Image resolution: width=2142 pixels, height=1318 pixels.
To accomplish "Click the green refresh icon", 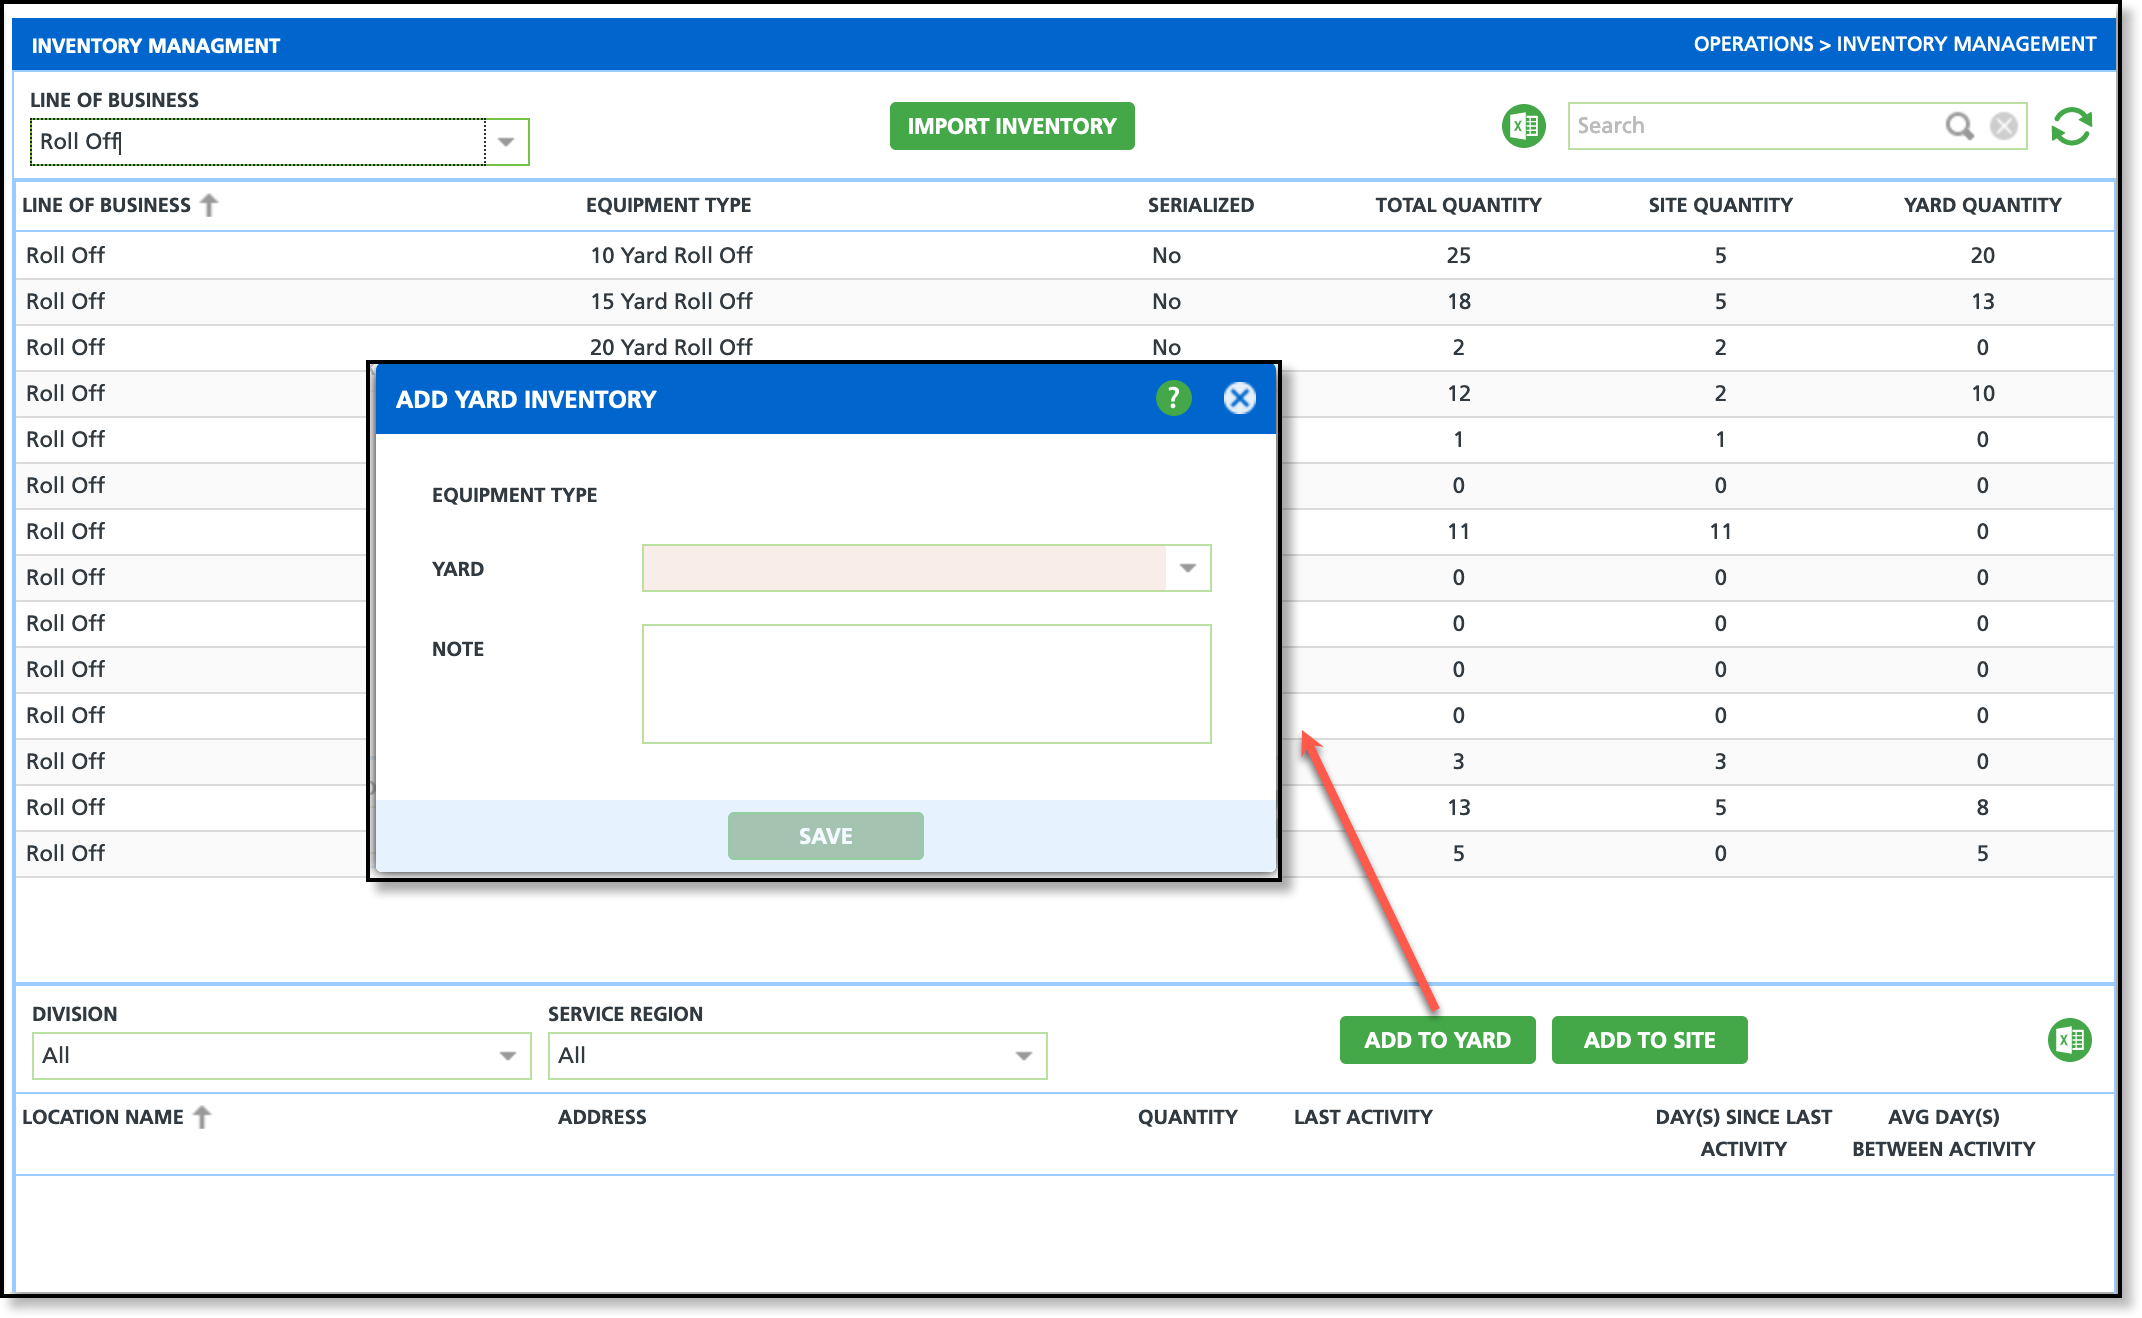I will coord(2071,127).
